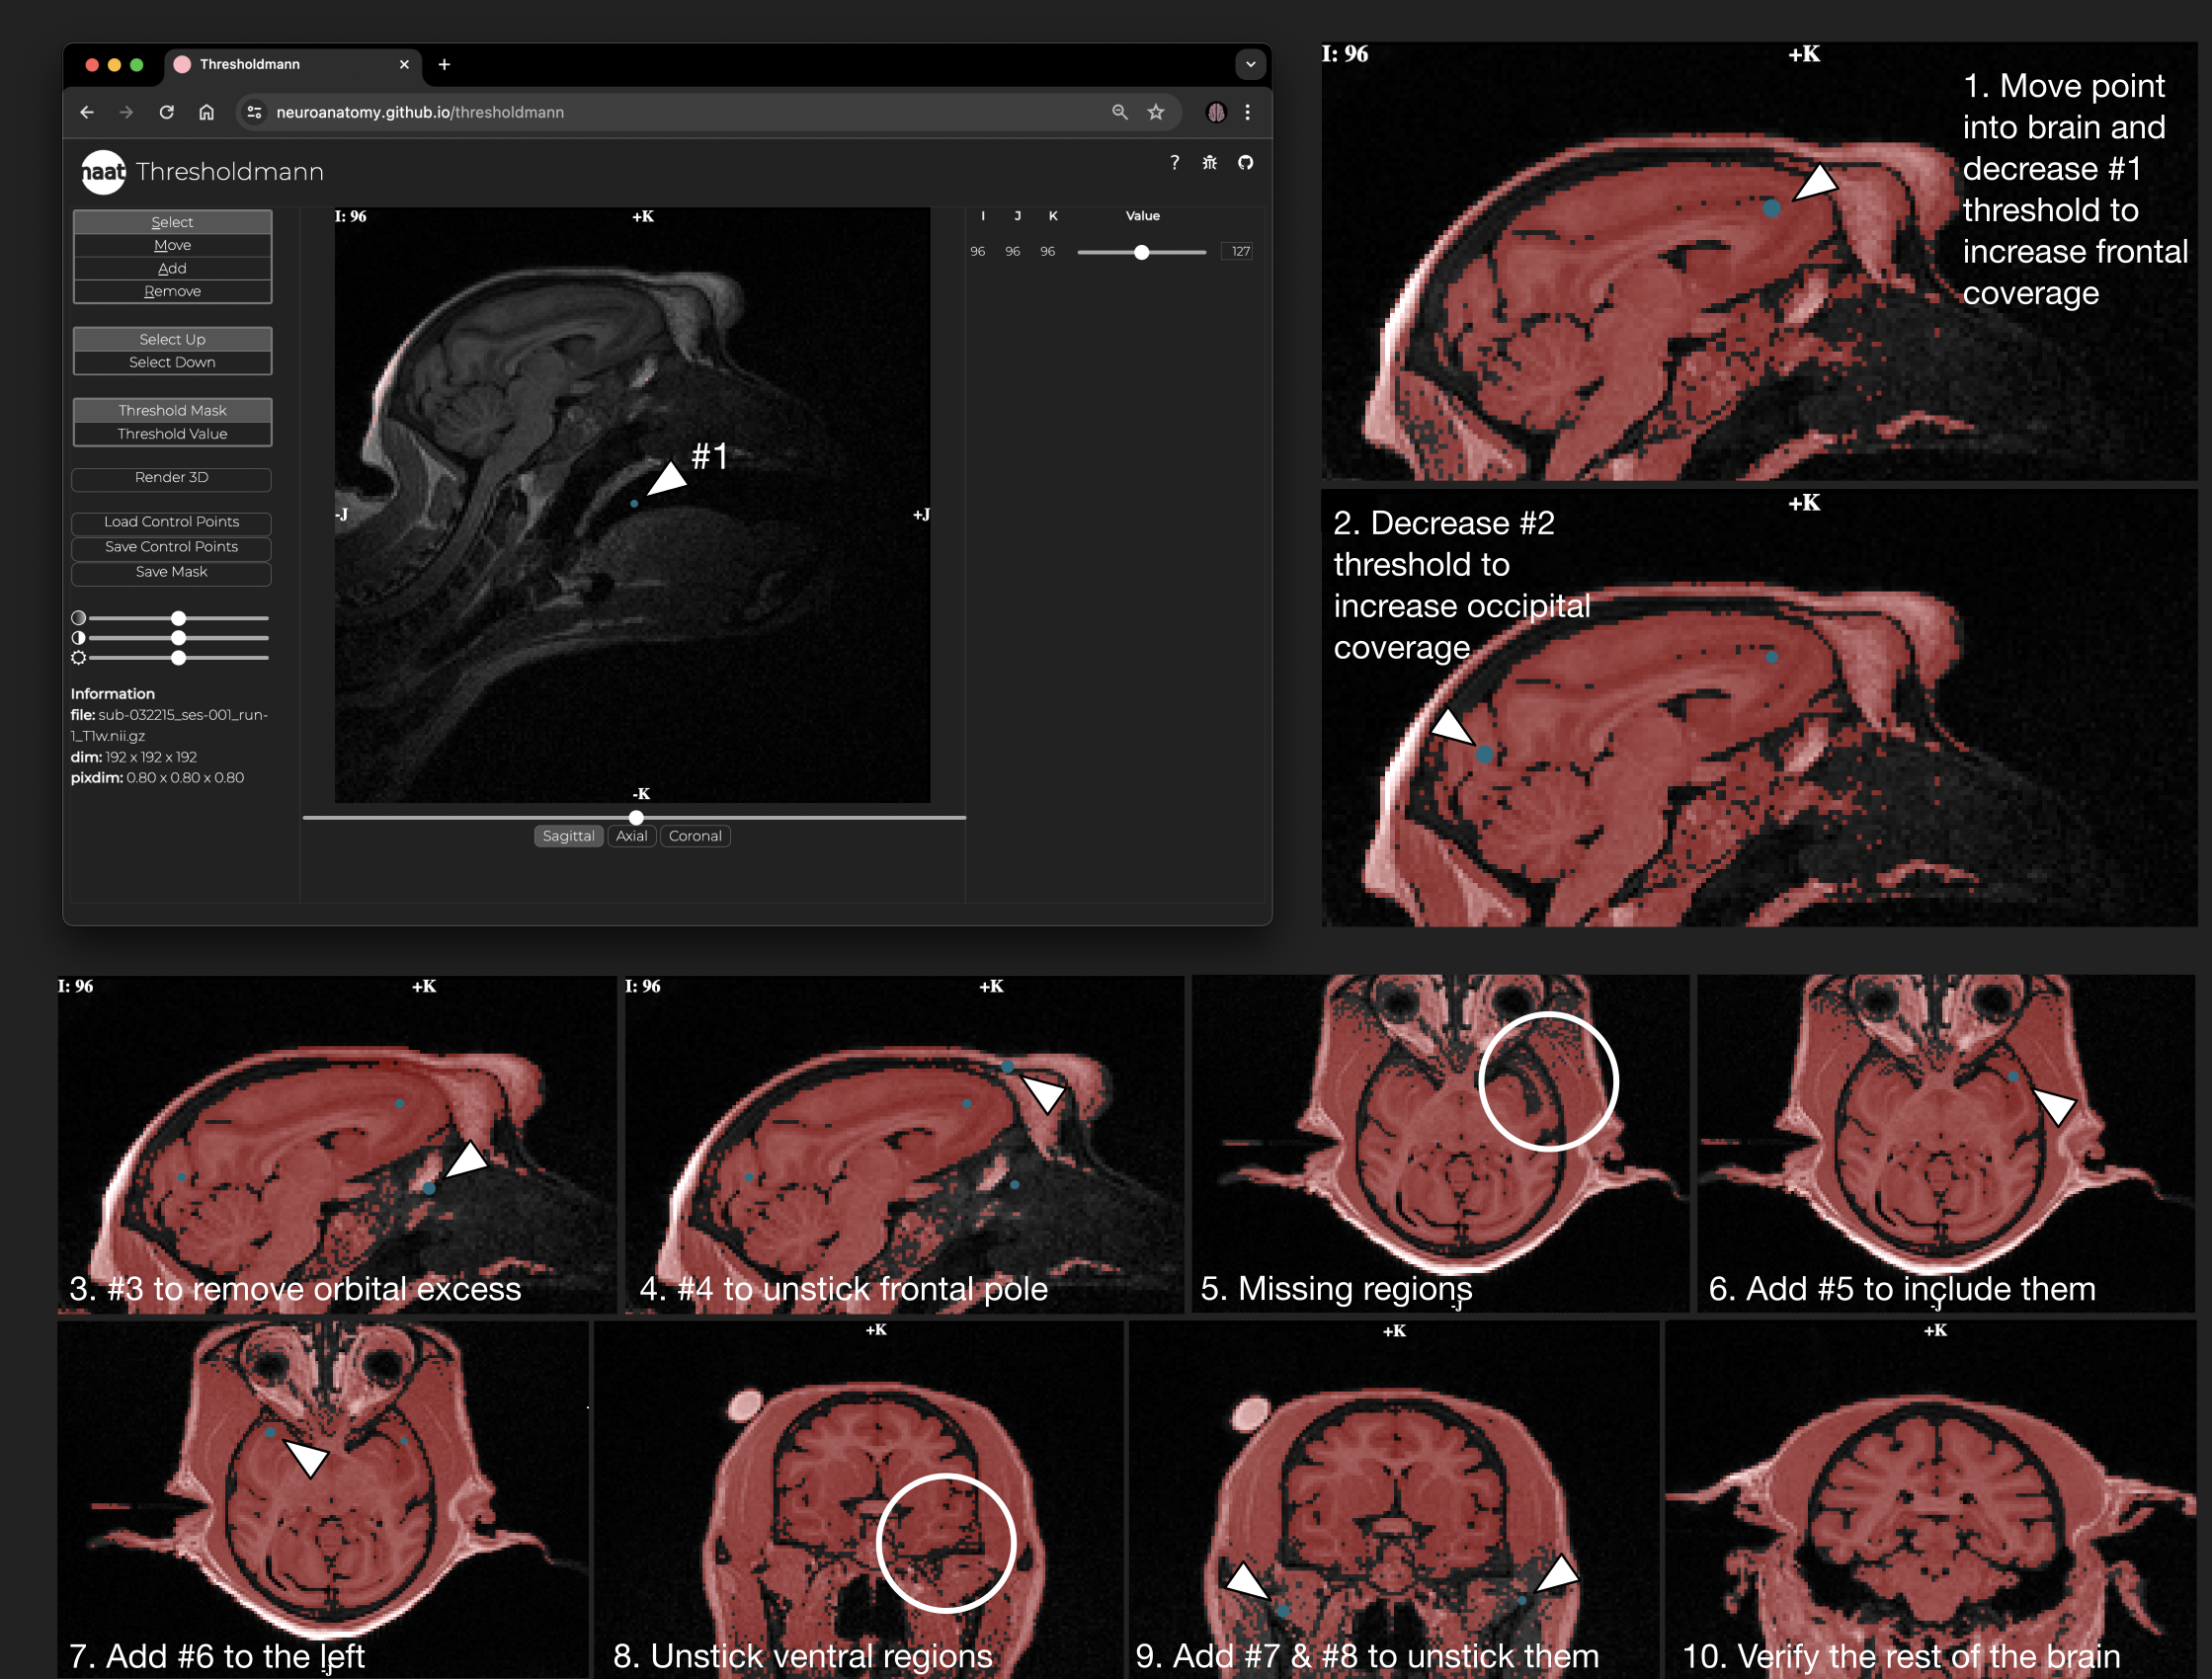Click the zoom magnifier in address bar

1119,112
